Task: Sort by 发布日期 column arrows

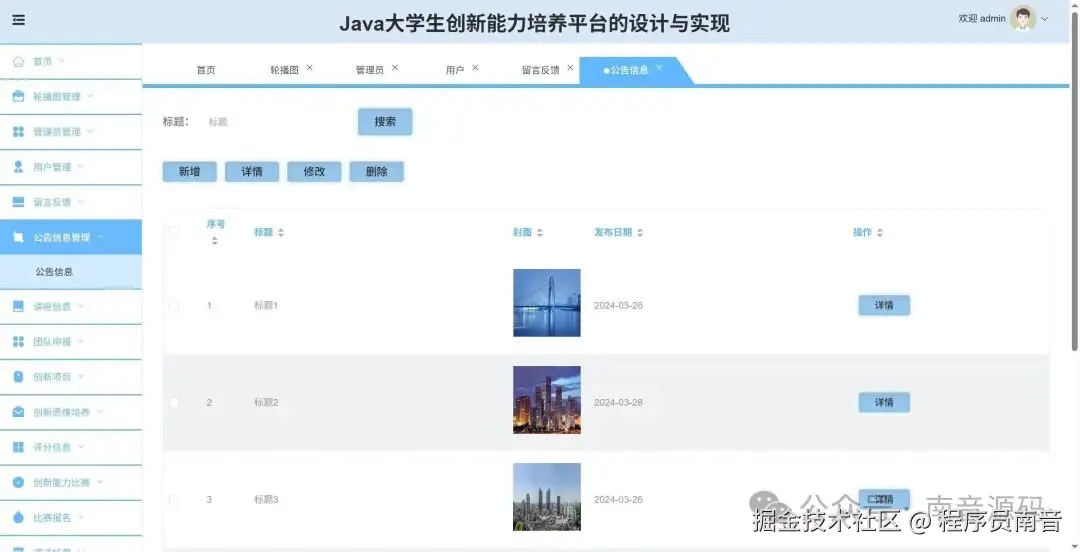Action: [640, 232]
